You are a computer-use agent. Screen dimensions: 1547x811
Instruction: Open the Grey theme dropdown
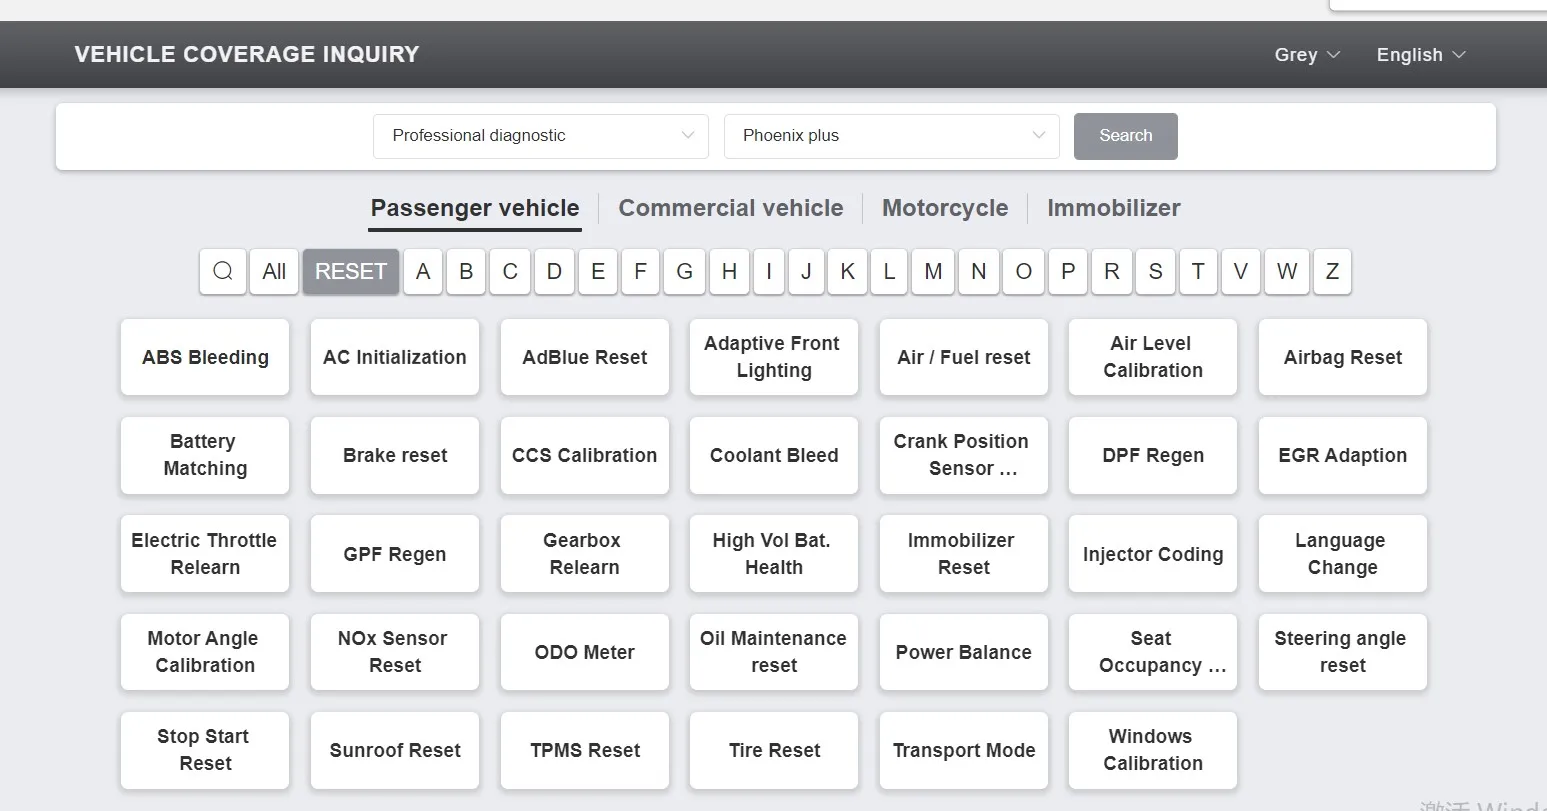click(1307, 55)
